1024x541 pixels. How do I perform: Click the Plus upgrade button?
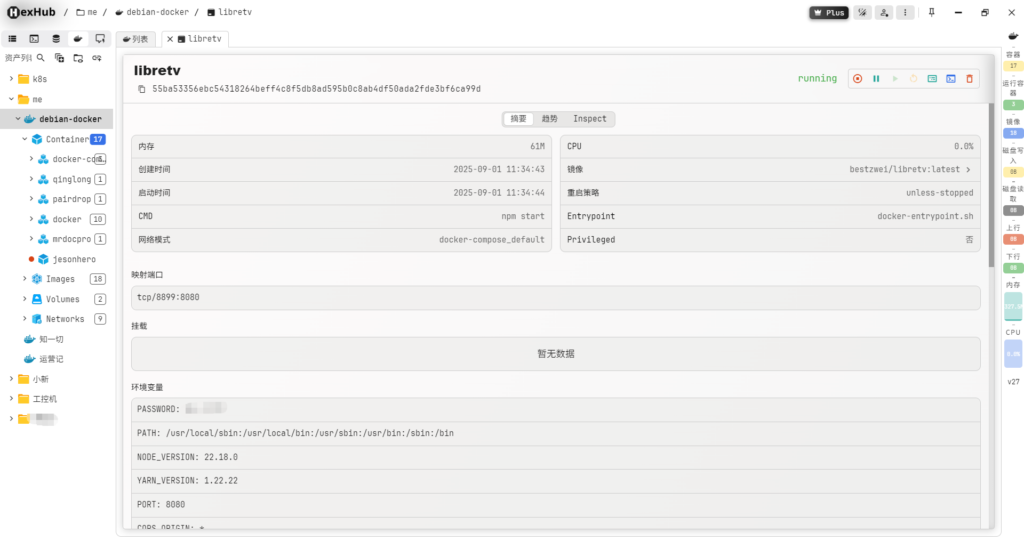coord(829,13)
